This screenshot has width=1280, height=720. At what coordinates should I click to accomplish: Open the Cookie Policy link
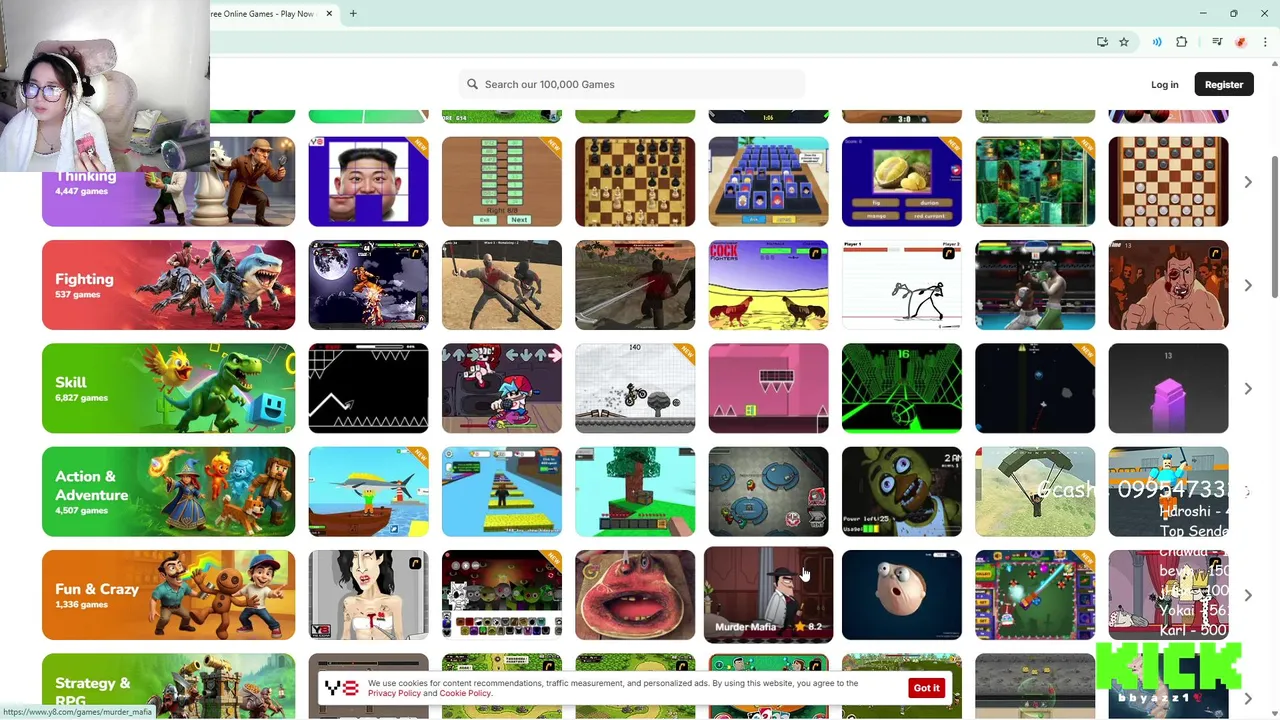[x=465, y=693]
